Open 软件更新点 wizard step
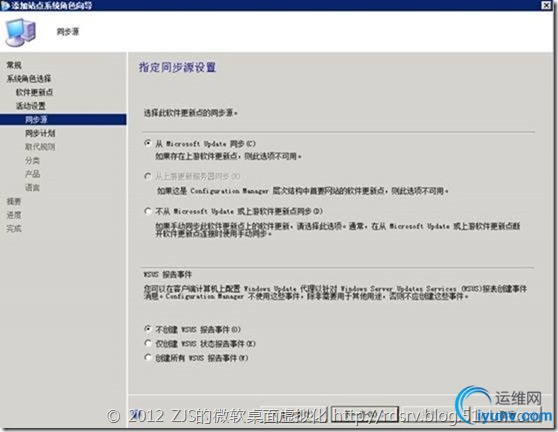Image resolution: width=558 pixels, height=432 pixels. 35,92
